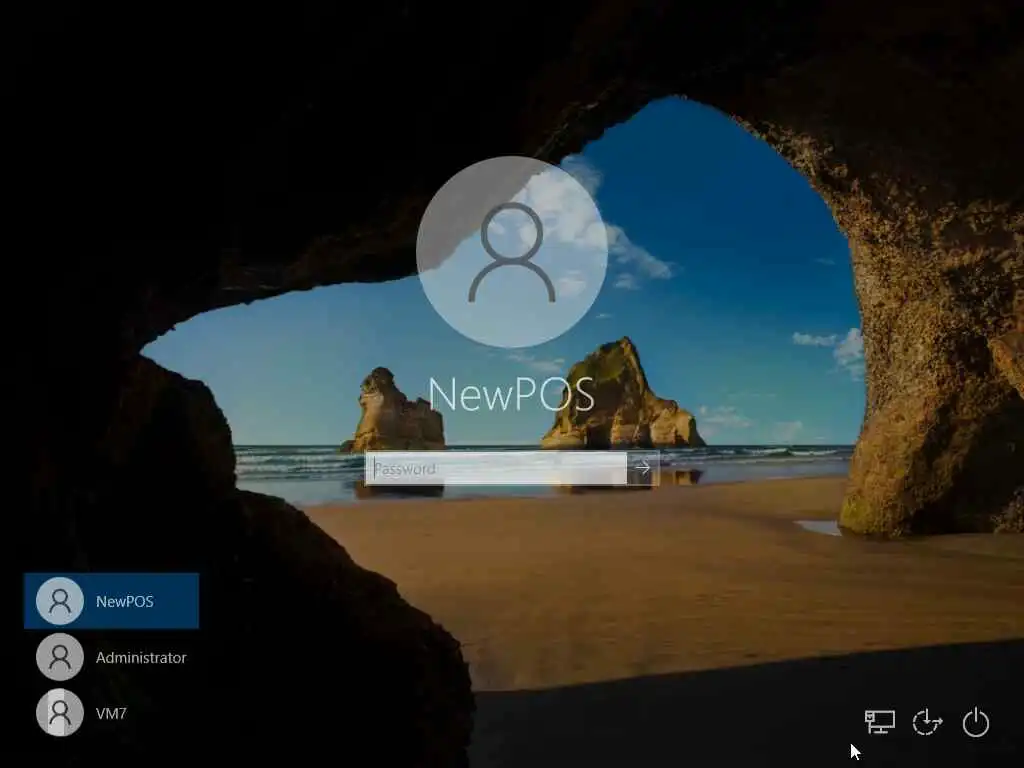Open Ease of Access options
This screenshot has width=1024, height=768.
click(x=927, y=722)
